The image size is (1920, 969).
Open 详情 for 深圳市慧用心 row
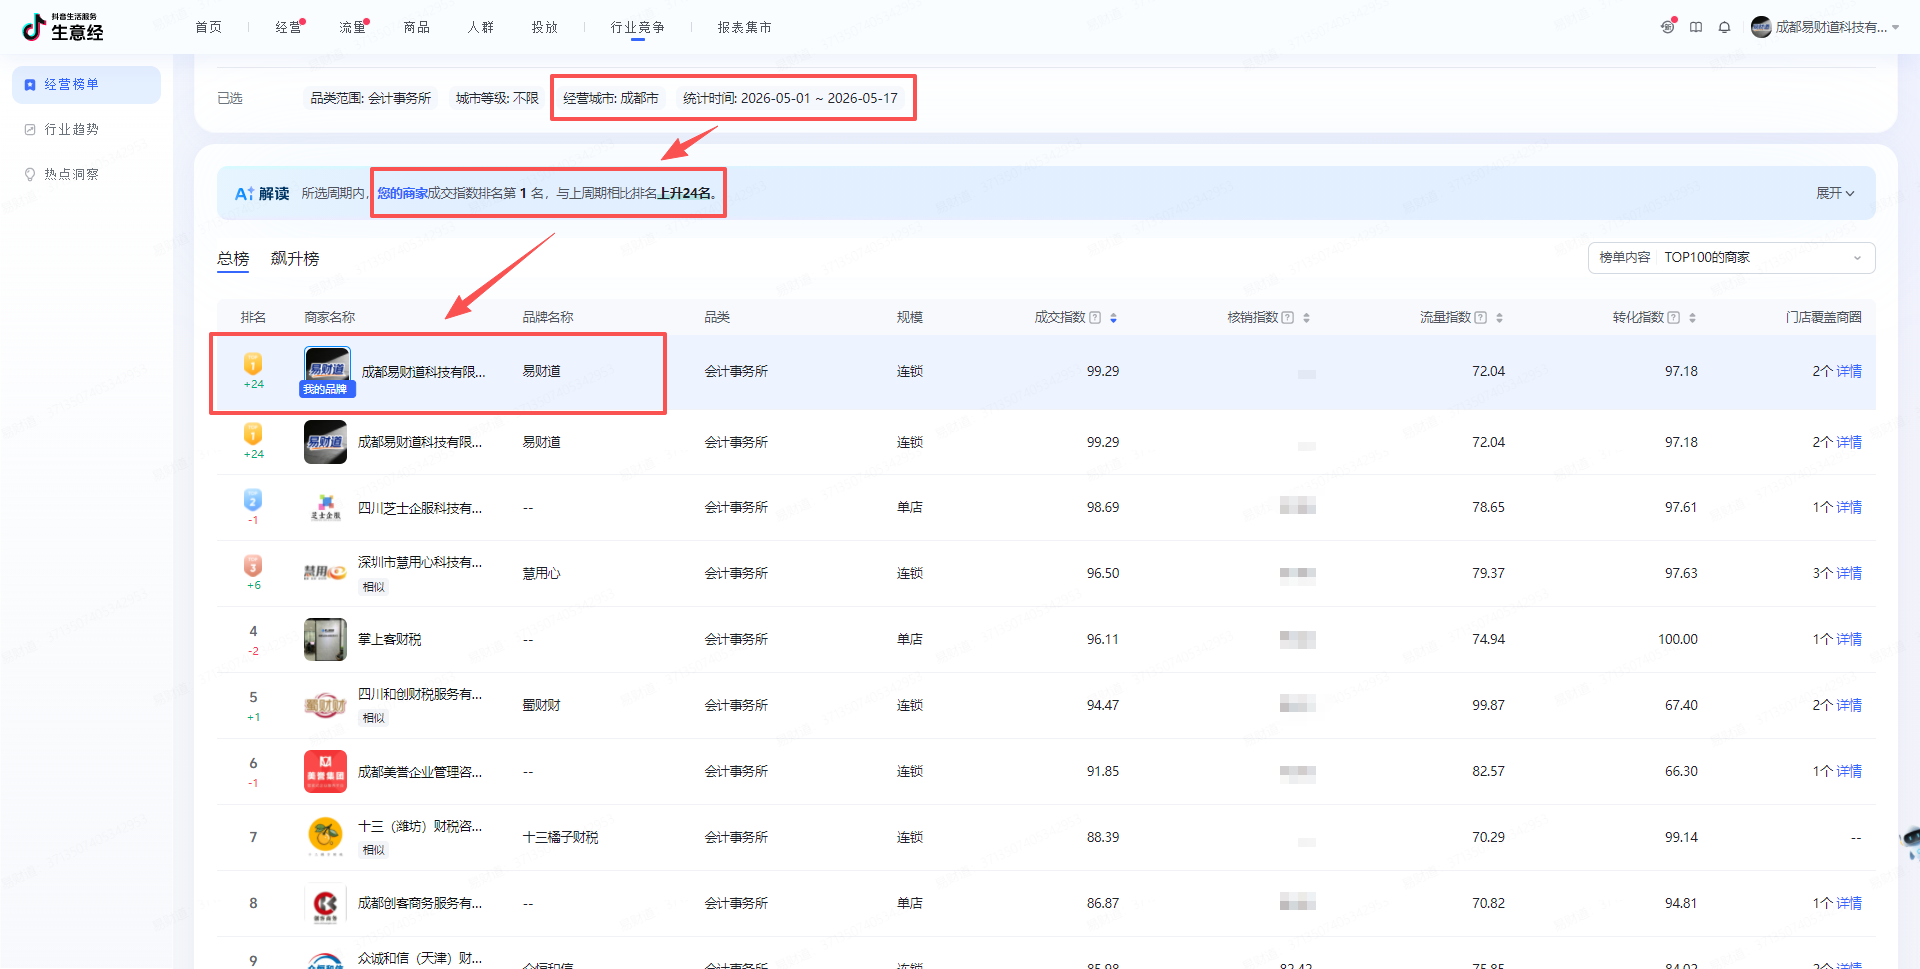(x=1849, y=574)
